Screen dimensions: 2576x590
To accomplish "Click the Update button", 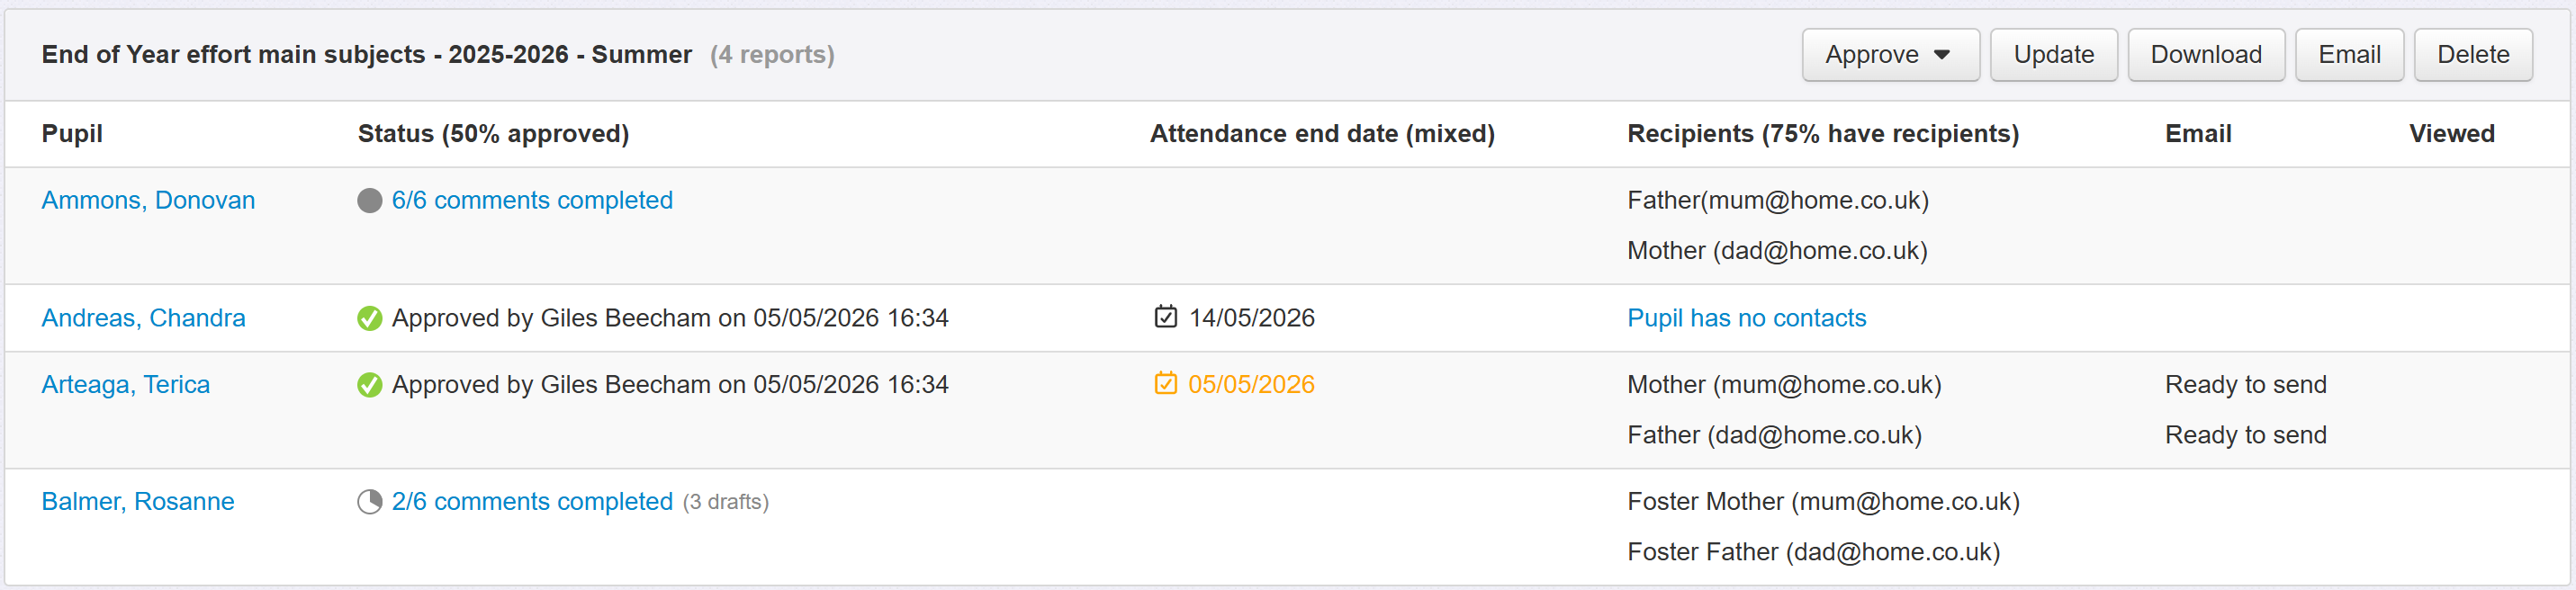I will click(x=2053, y=55).
